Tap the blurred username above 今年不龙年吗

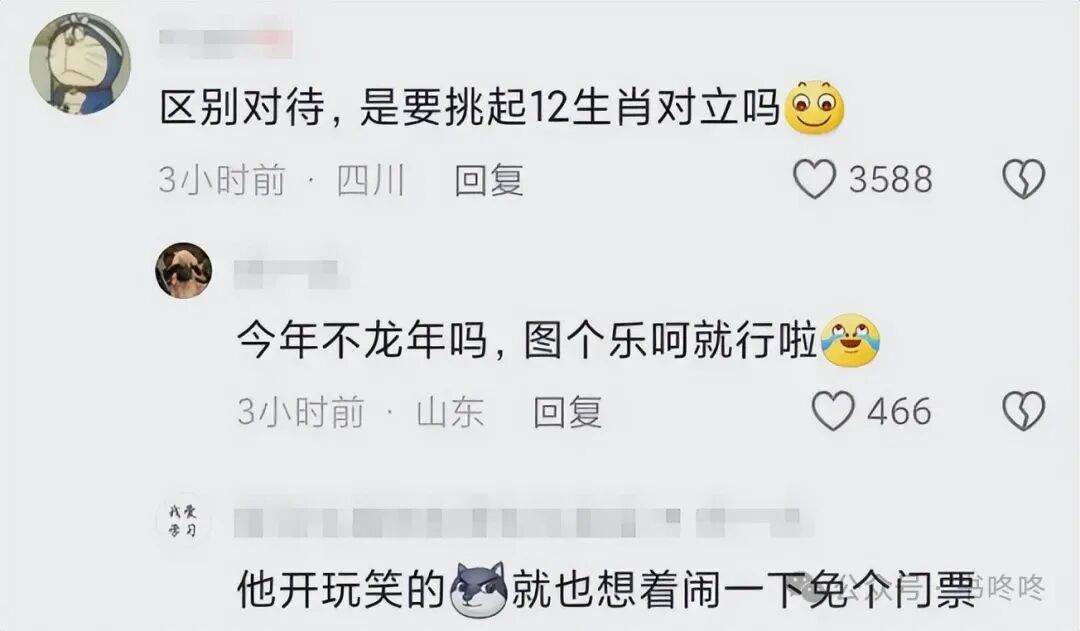coord(291,273)
